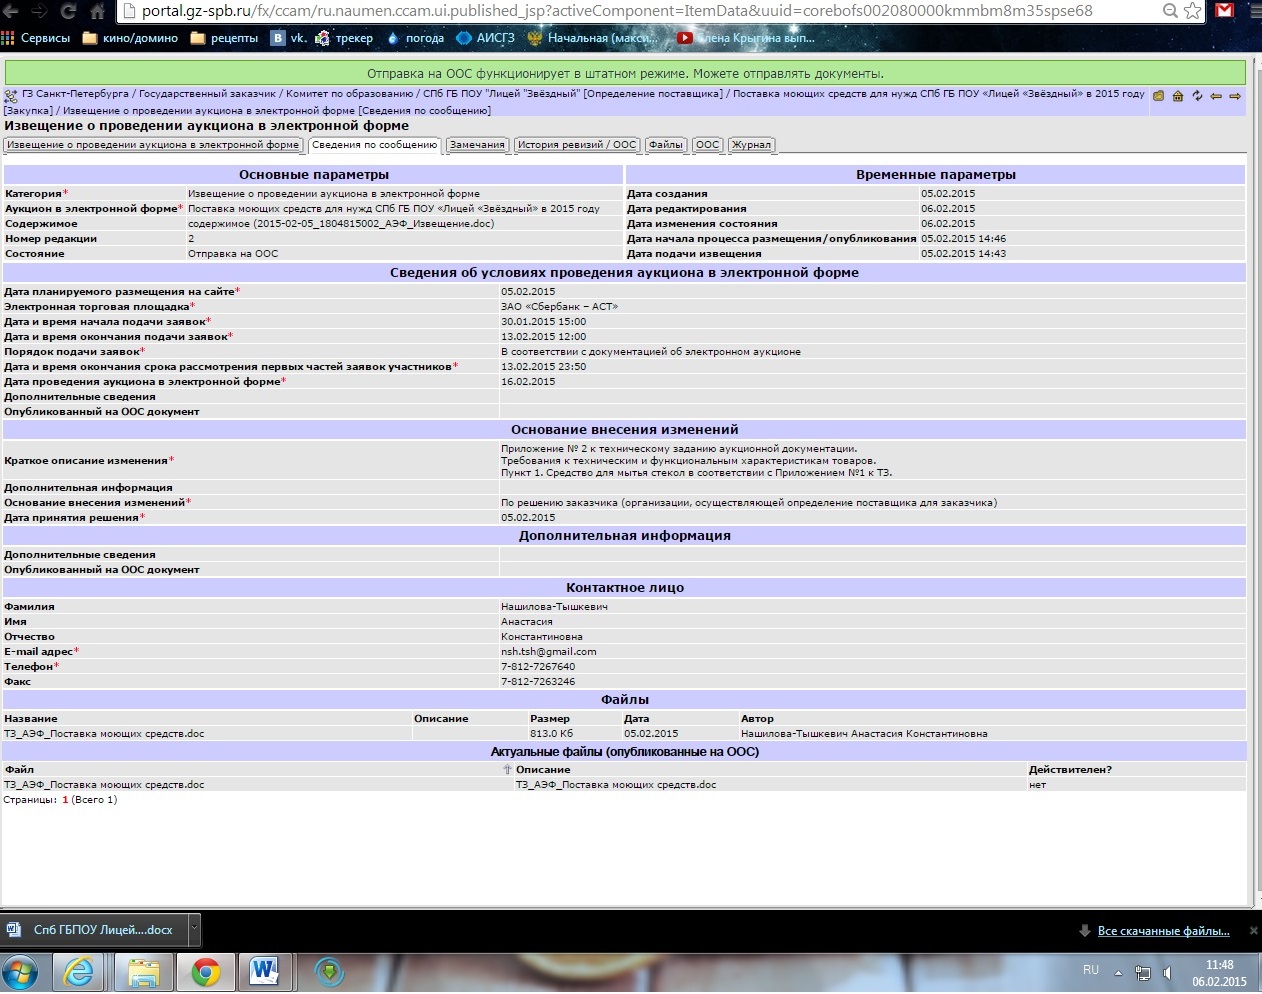This screenshot has width=1262, height=994.
Task: Click the address bar URL field
Action: pos(640,11)
